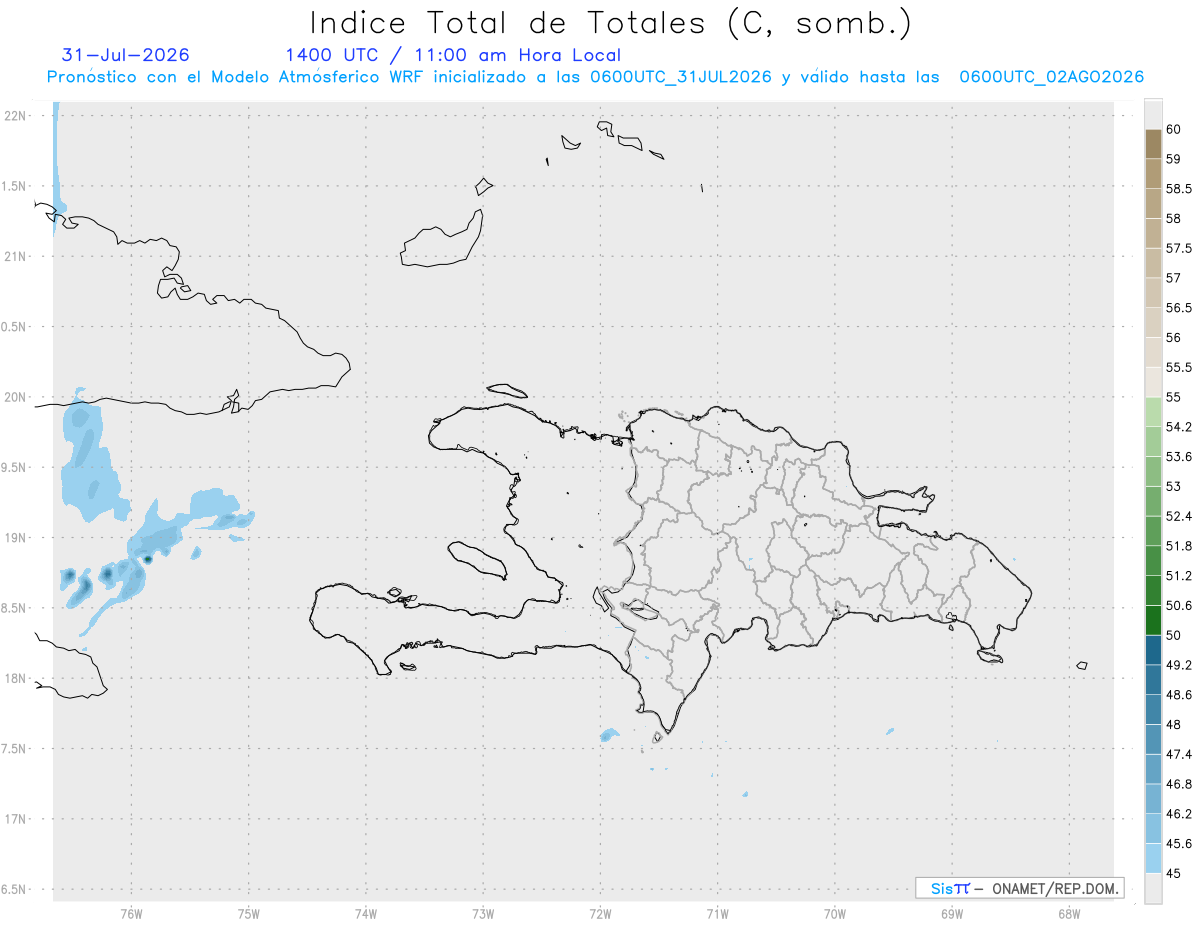Screen dimensions: 1200x927
Task: Click the legend value '50.6'
Action: click(x=1179, y=606)
